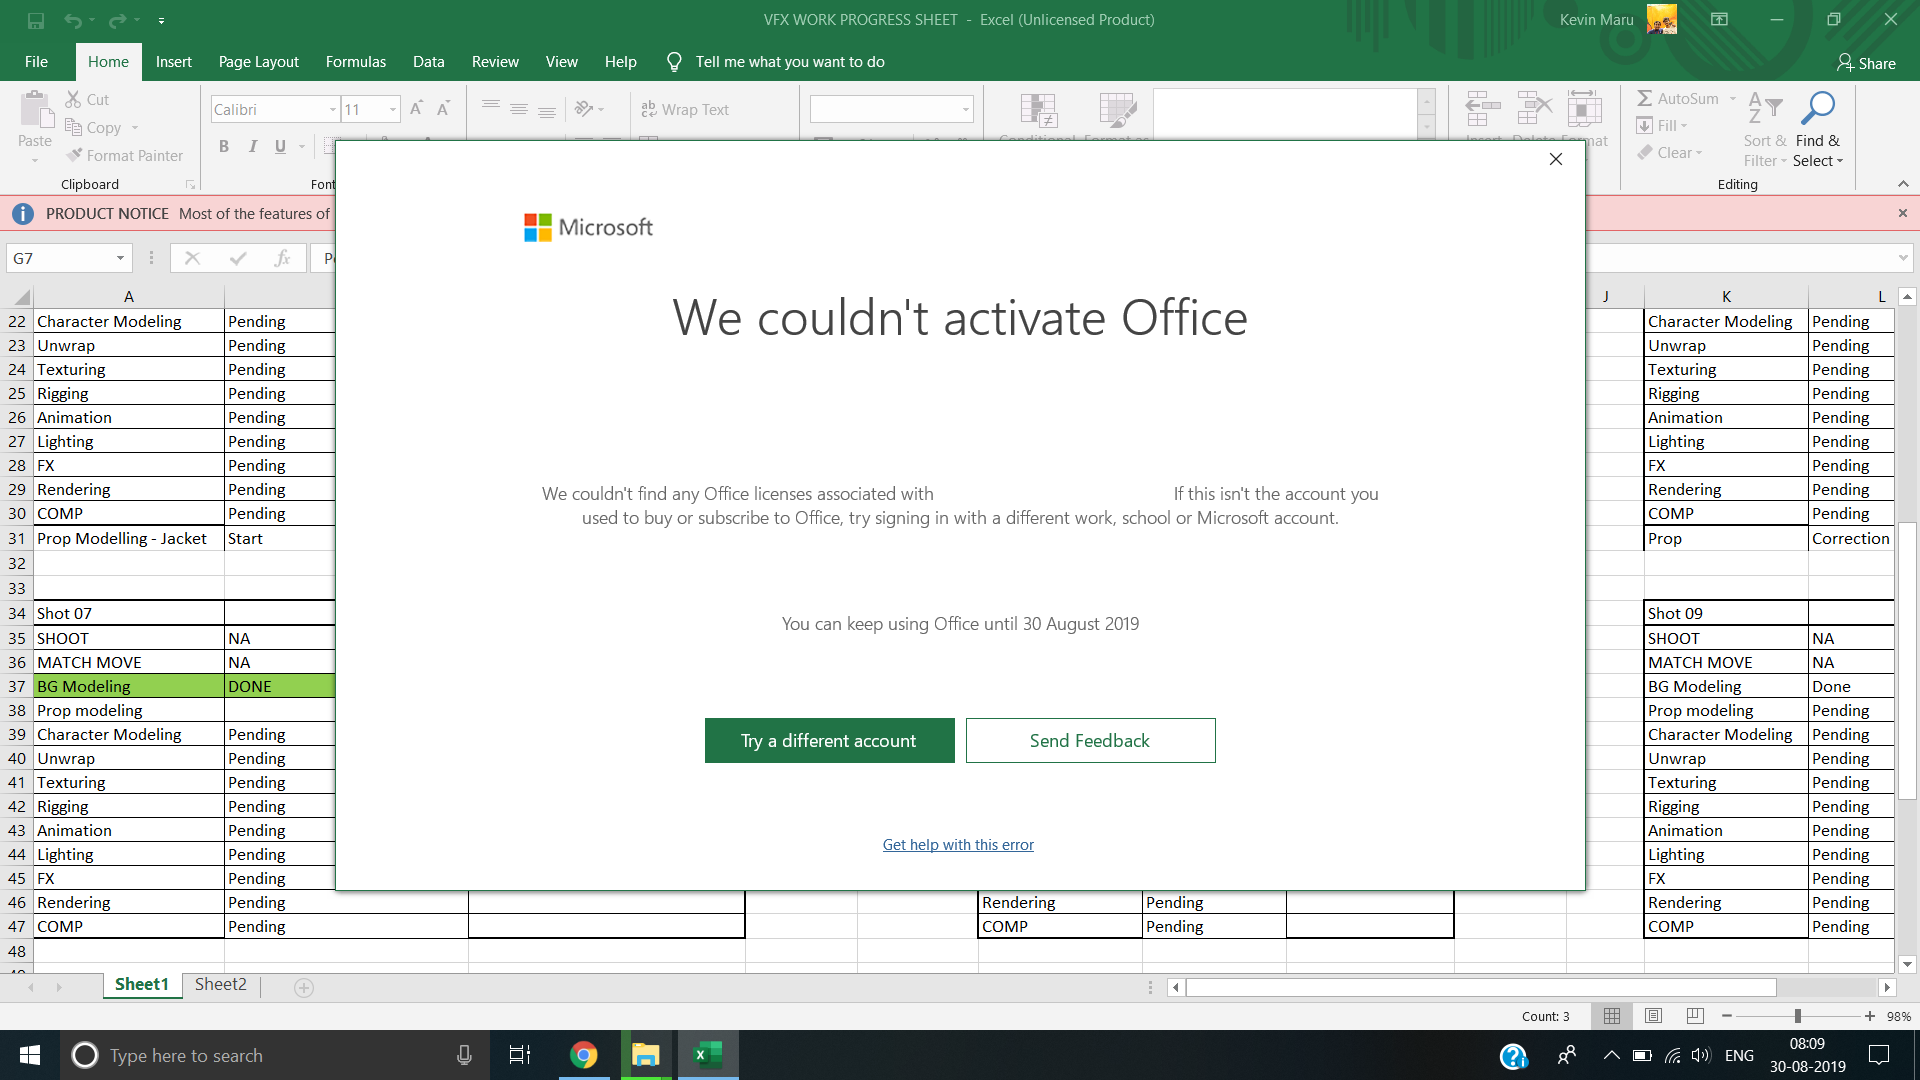Open the Page Layout ribbon tab

click(x=259, y=62)
